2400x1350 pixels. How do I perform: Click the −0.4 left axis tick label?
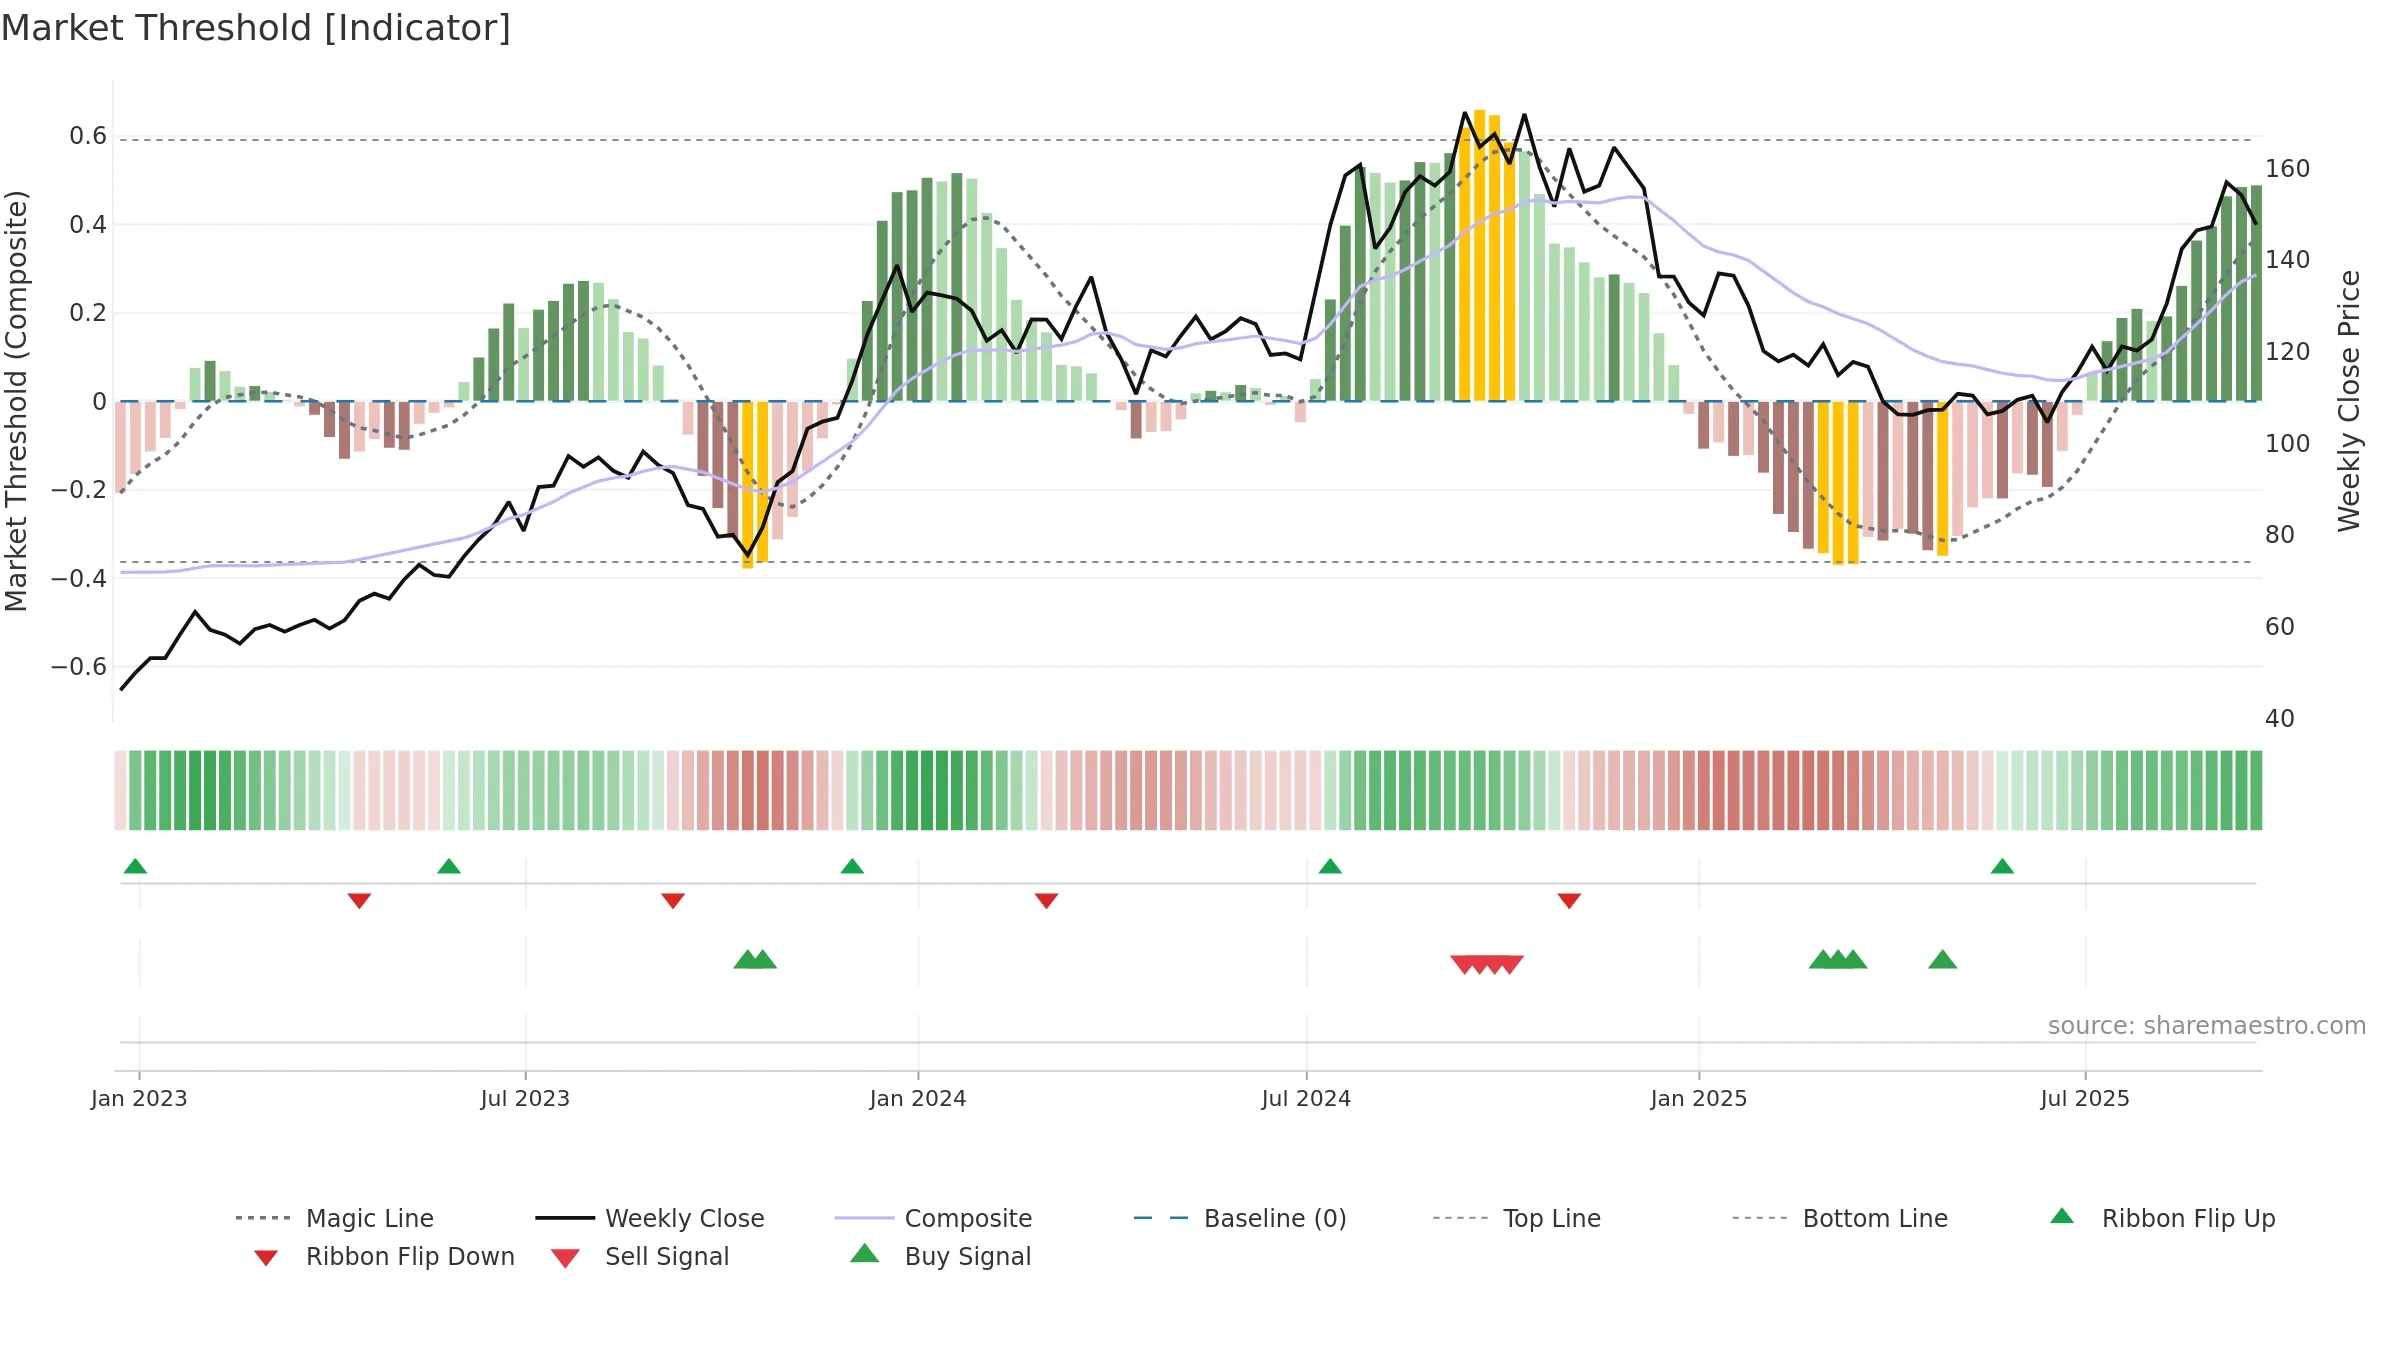[x=79, y=578]
